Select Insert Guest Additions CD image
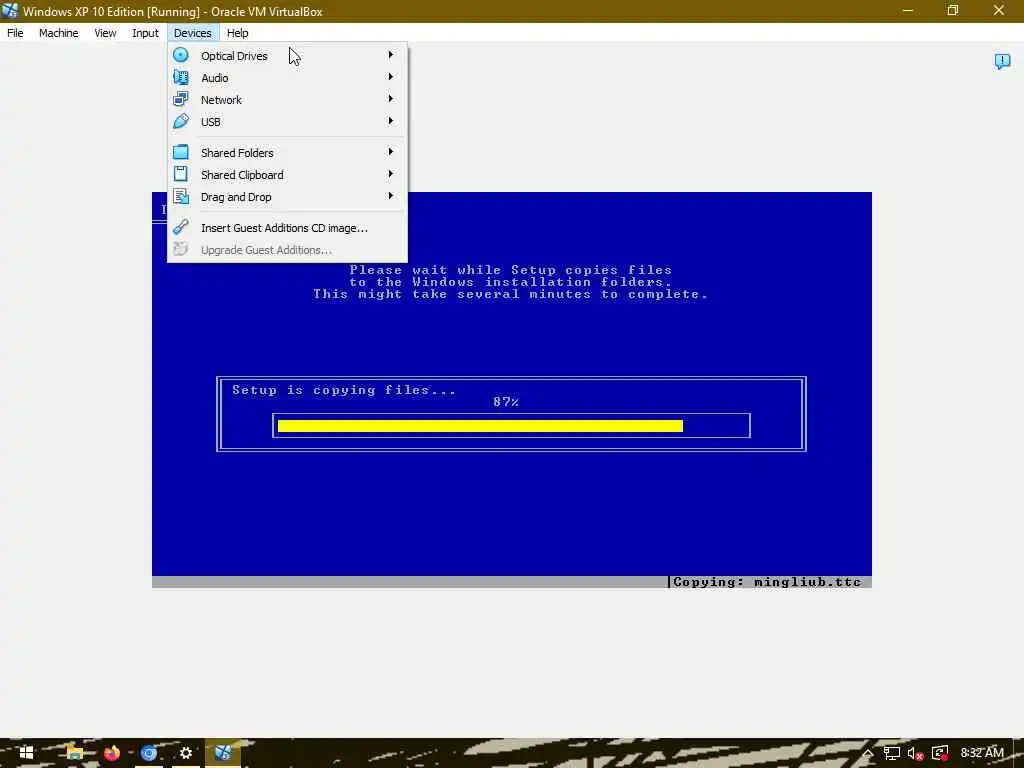The image size is (1024, 768). click(x=287, y=228)
